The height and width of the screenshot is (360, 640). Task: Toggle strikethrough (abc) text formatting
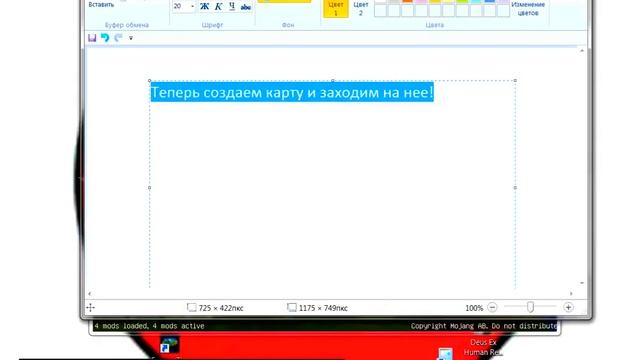click(246, 7)
